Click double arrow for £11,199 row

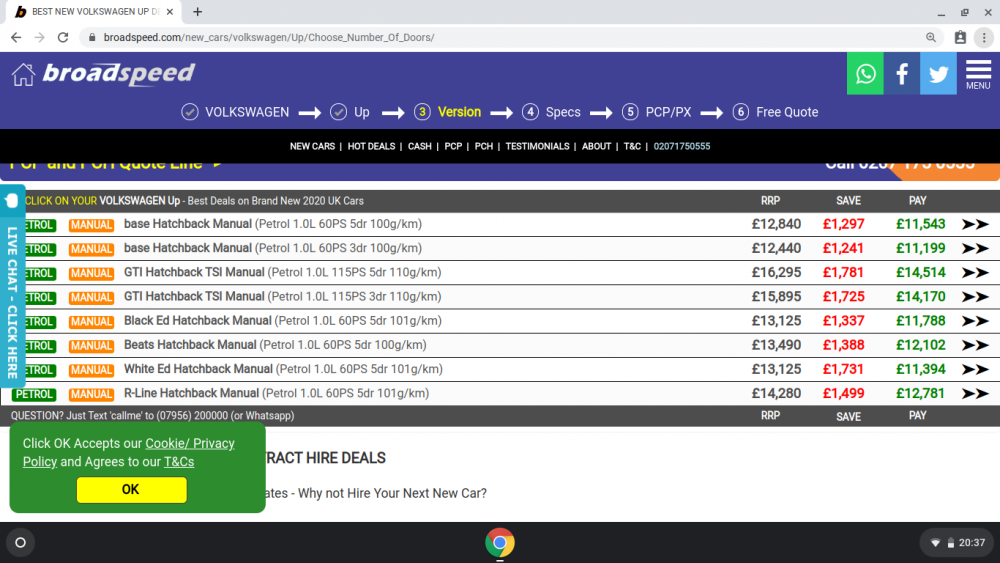(x=975, y=249)
